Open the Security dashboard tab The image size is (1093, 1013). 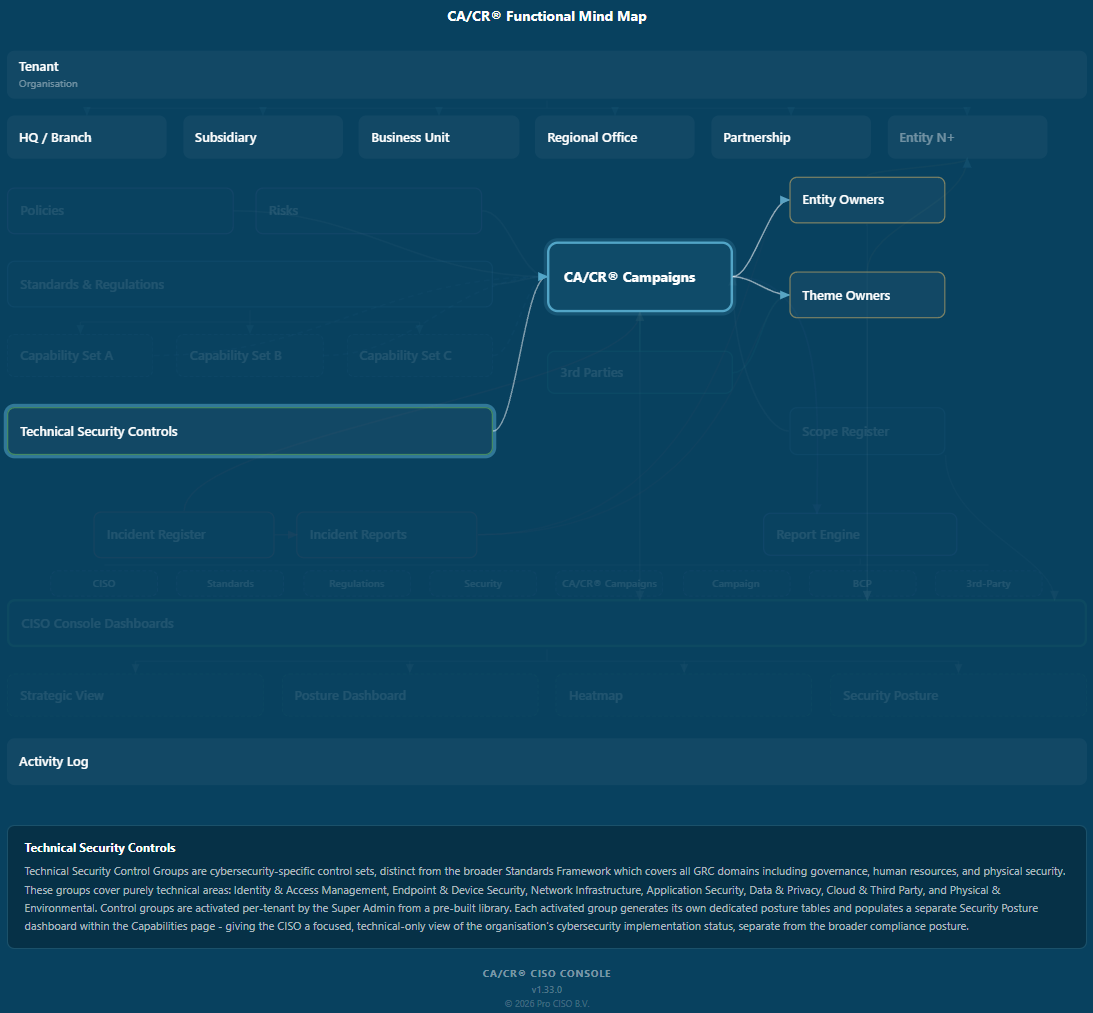483,584
